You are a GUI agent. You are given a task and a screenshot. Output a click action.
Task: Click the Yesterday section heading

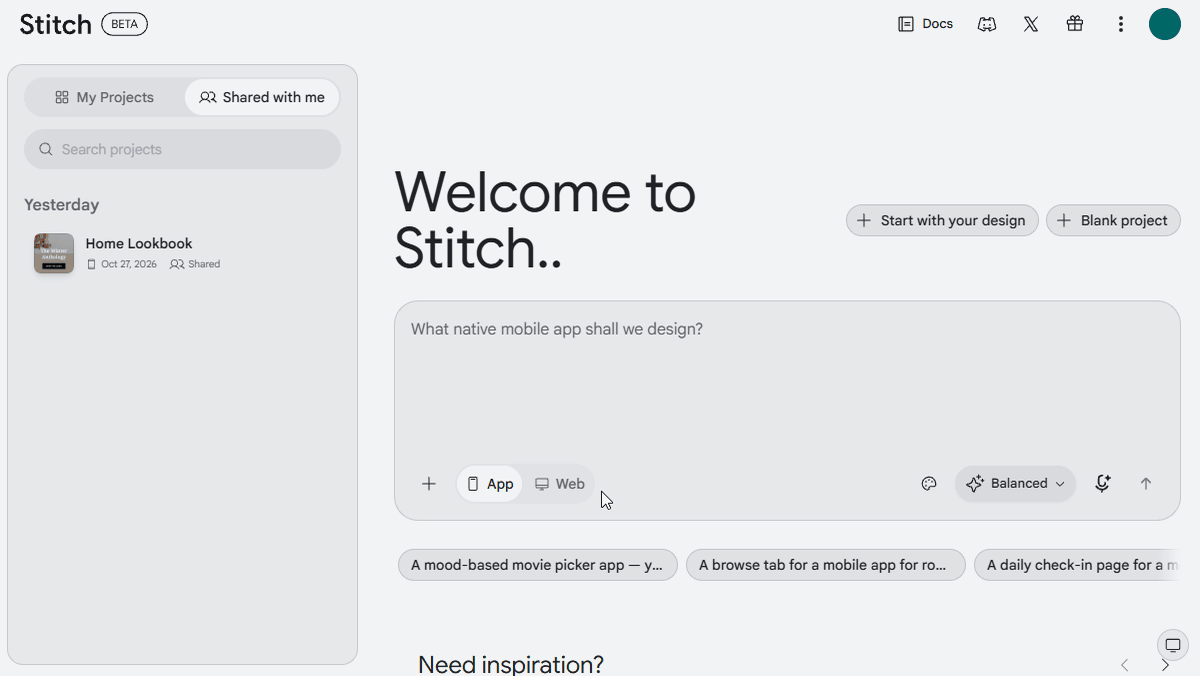62,205
